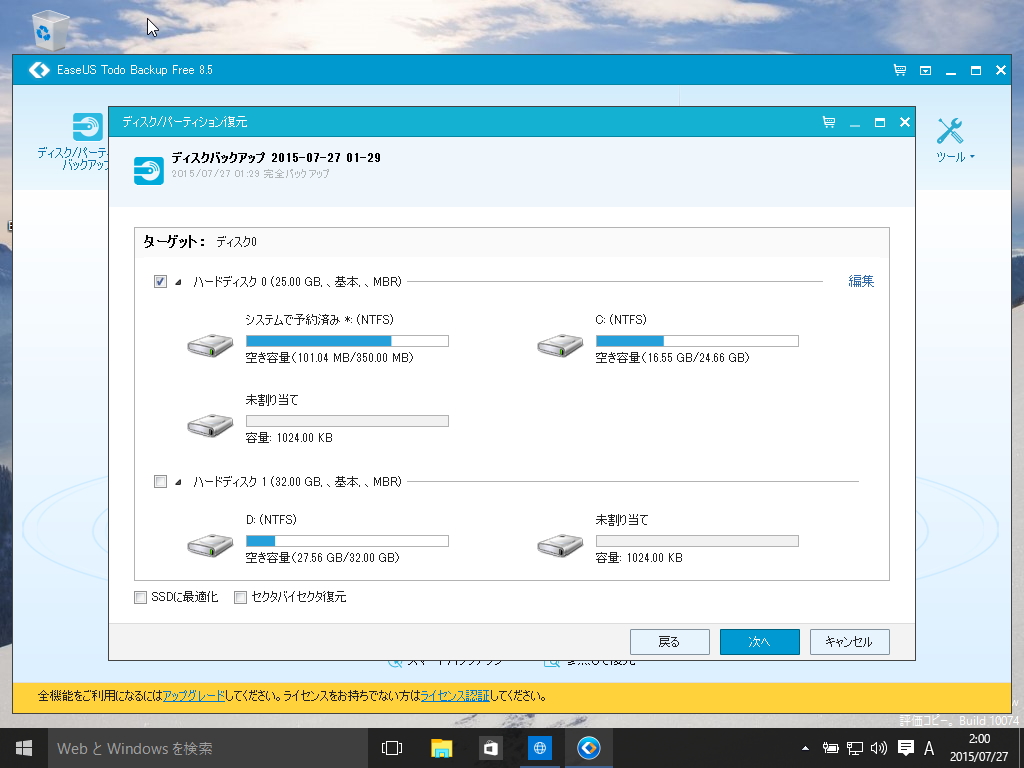Select the unallocated drive icon on hard disk 0
The width and height of the screenshot is (1024, 768).
point(210,425)
